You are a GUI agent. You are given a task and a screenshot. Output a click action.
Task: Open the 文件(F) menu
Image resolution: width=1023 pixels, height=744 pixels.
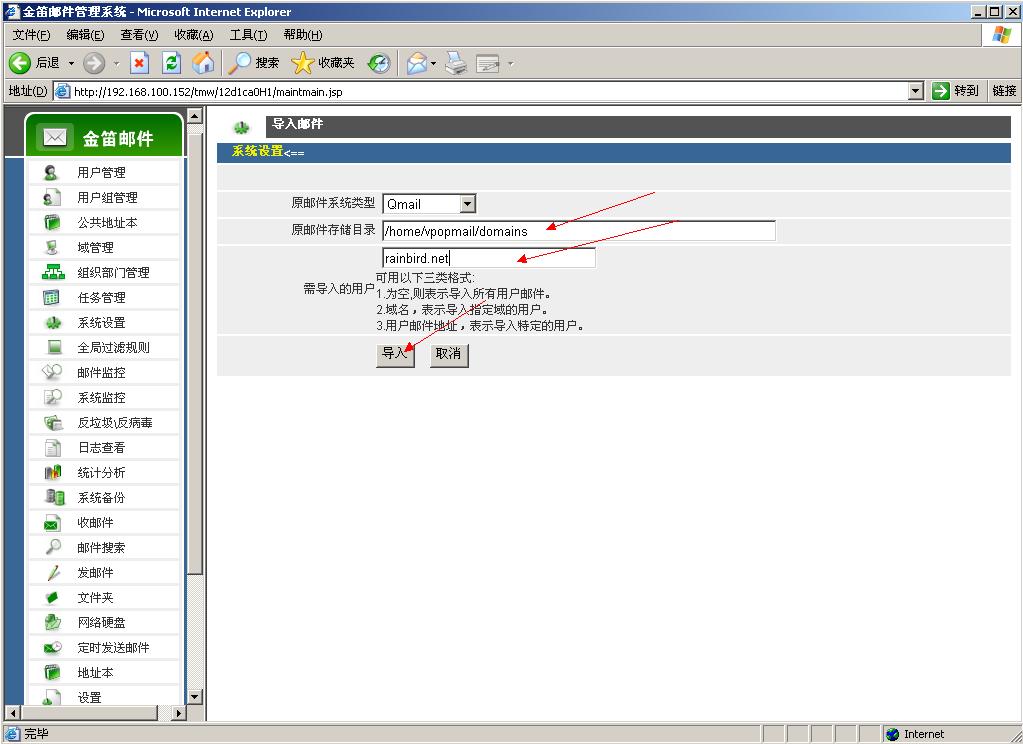point(31,35)
